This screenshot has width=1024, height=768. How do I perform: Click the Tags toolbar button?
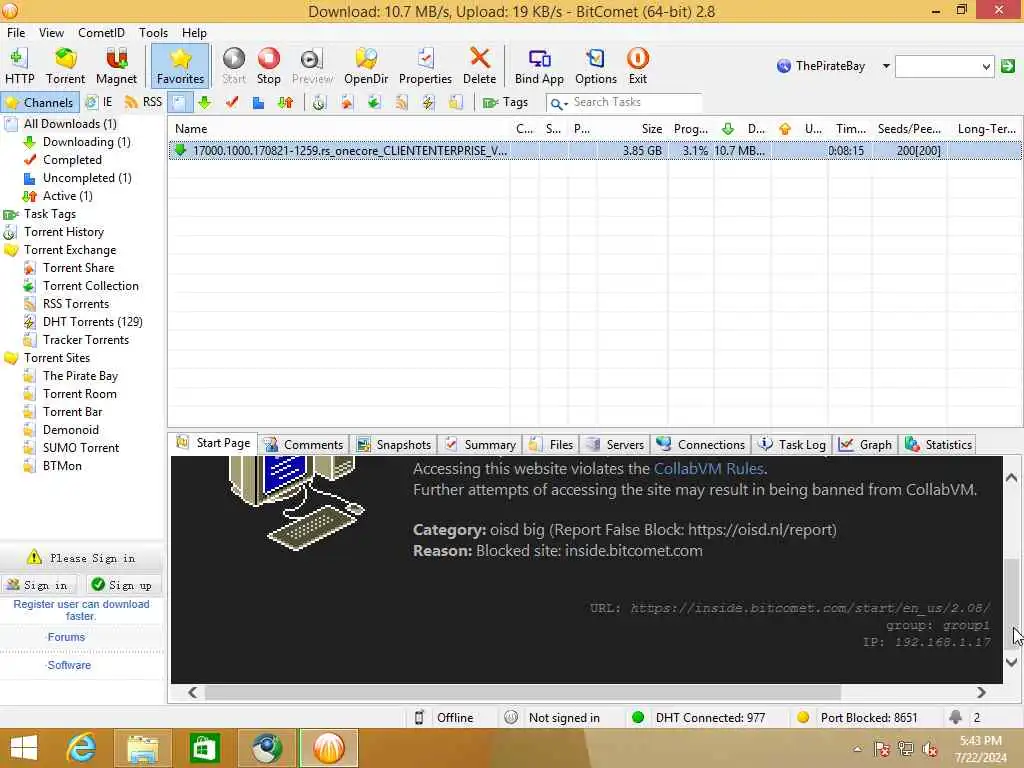[505, 102]
